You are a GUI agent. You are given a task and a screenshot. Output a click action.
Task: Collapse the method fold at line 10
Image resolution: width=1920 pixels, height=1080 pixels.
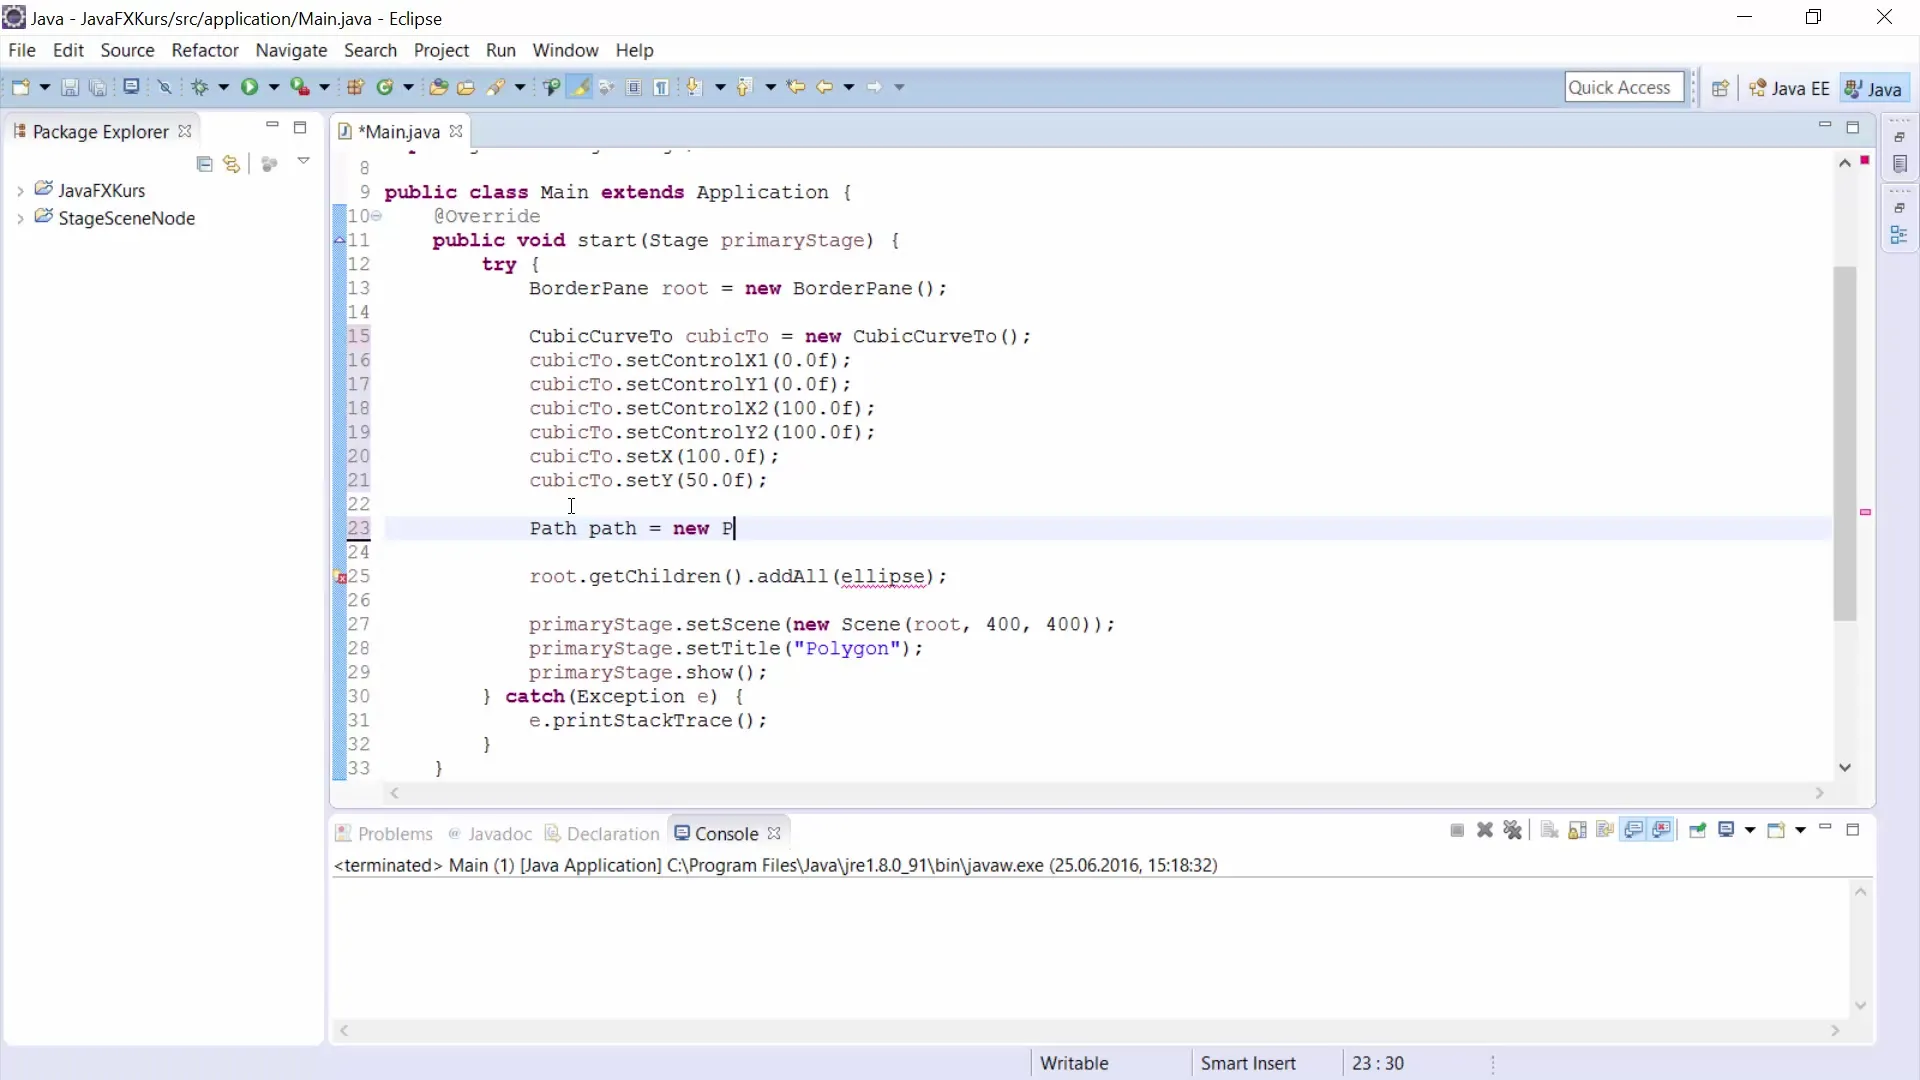click(377, 216)
